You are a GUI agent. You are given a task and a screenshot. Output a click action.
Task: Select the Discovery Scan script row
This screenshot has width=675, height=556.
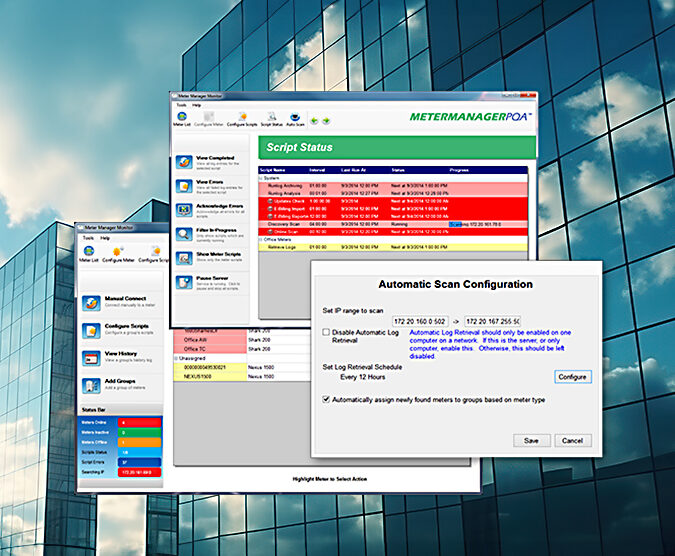tap(393, 224)
